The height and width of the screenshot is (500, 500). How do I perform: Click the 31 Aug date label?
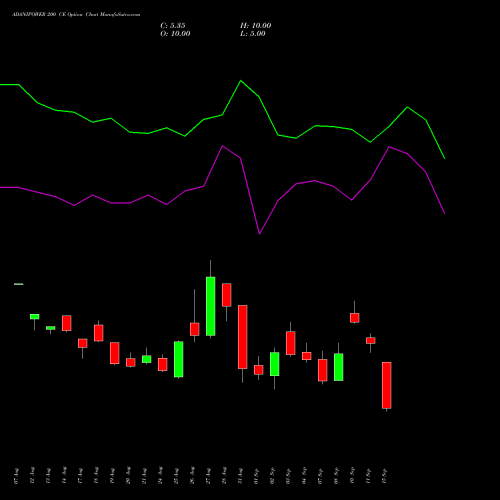click(240, 476)
